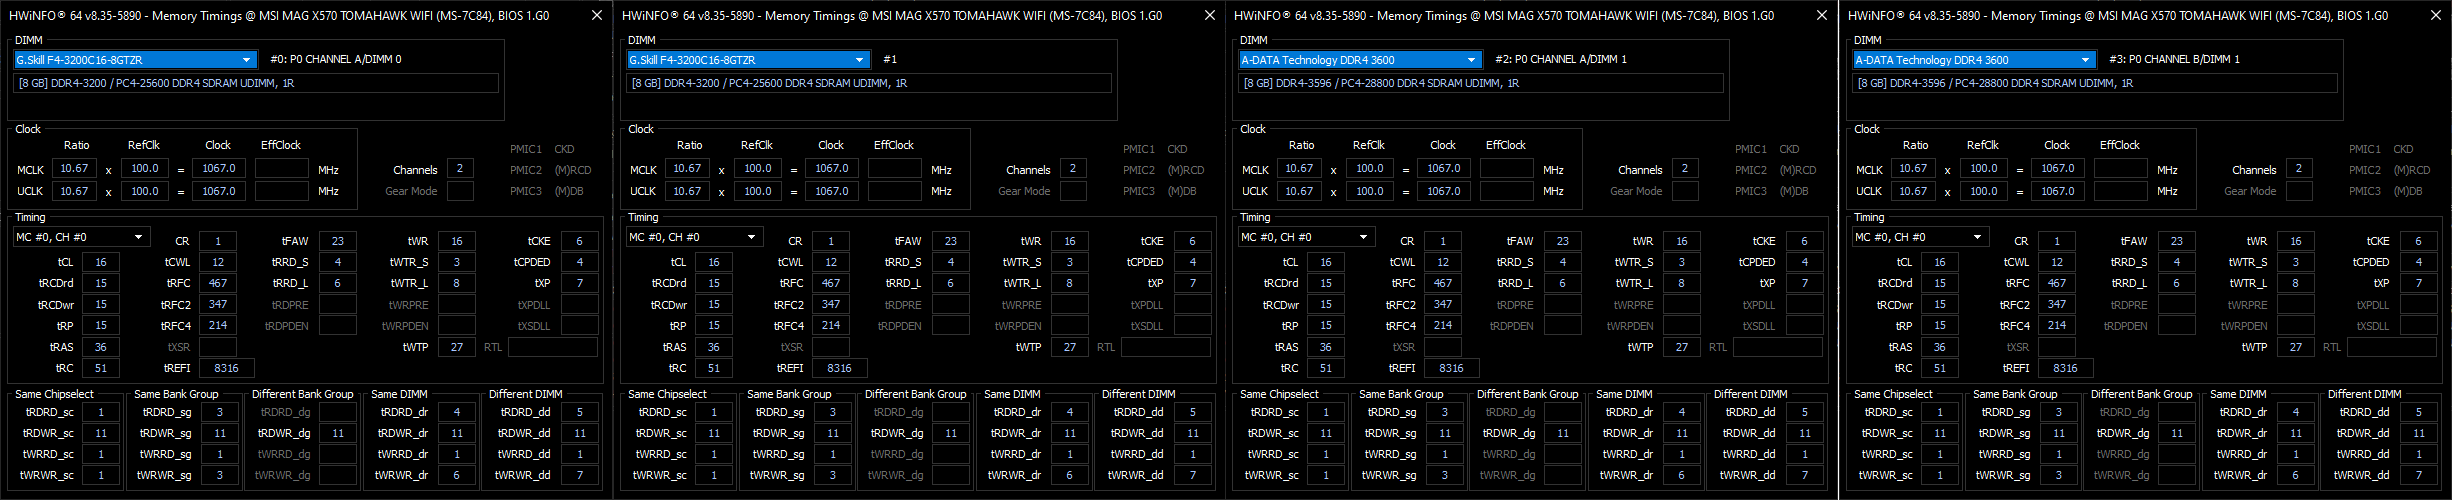Click the UCLK RefClk 100.0 field in the DIMM #3 window
Image resolution: width=2452 pixels, height=500 pixels.
click(1984, 191)
